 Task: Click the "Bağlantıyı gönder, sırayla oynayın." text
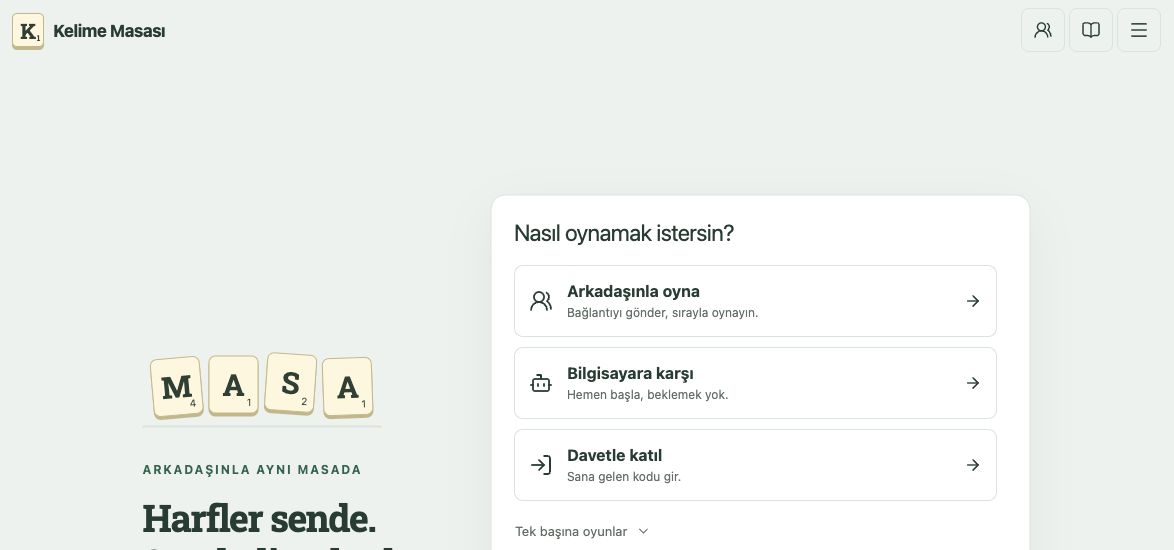[663, 313]
